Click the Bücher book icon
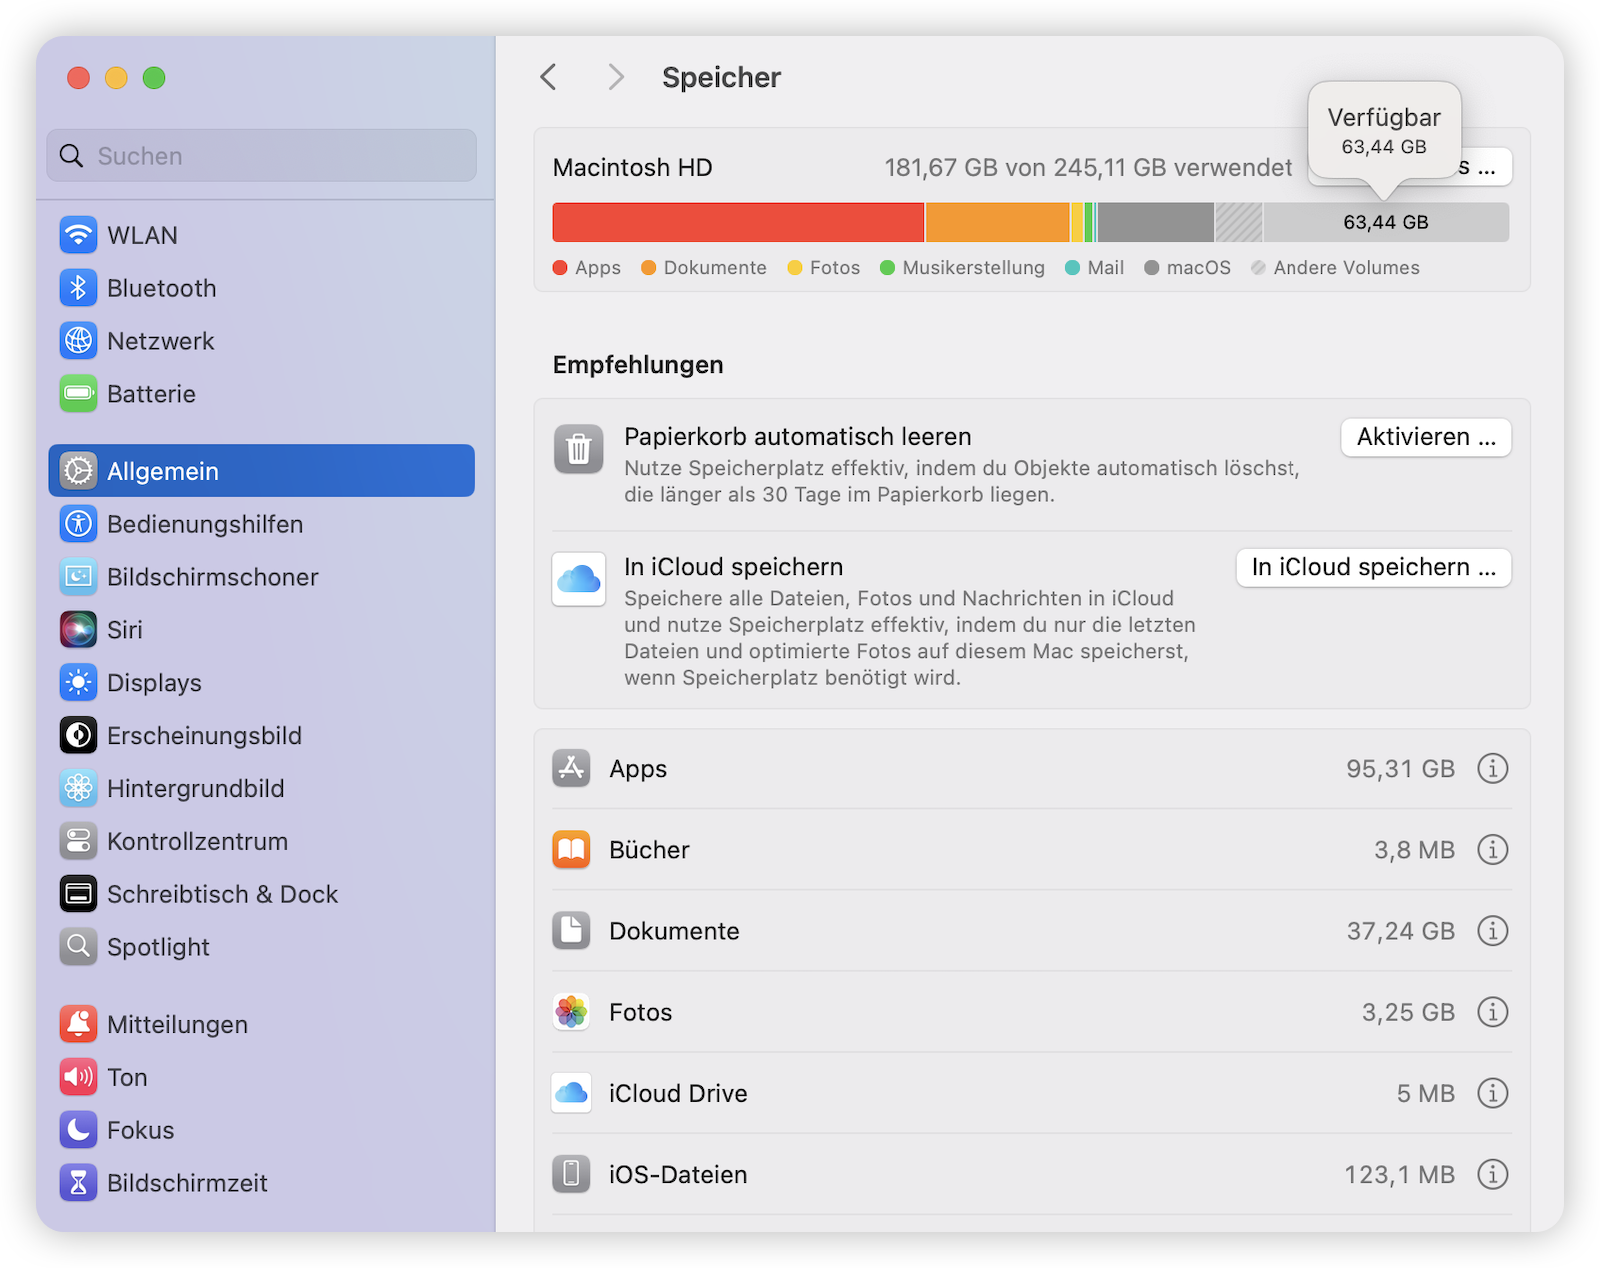Screen dimensions: 1600x1268 click(x=571, y=850)
